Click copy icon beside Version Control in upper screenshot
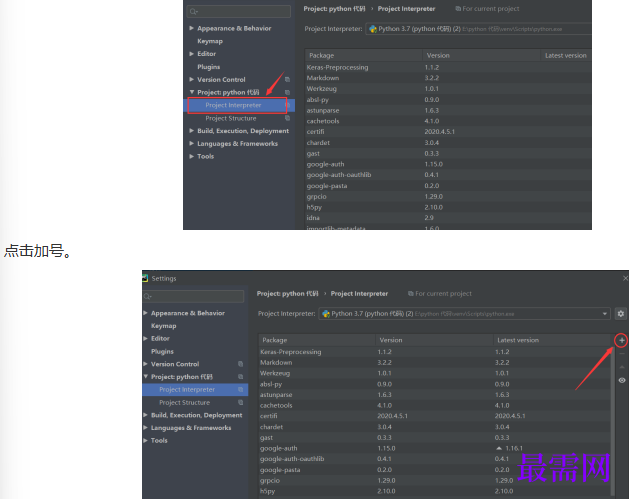The width and height of the screenshot is (629, 499). click(287, 79)
